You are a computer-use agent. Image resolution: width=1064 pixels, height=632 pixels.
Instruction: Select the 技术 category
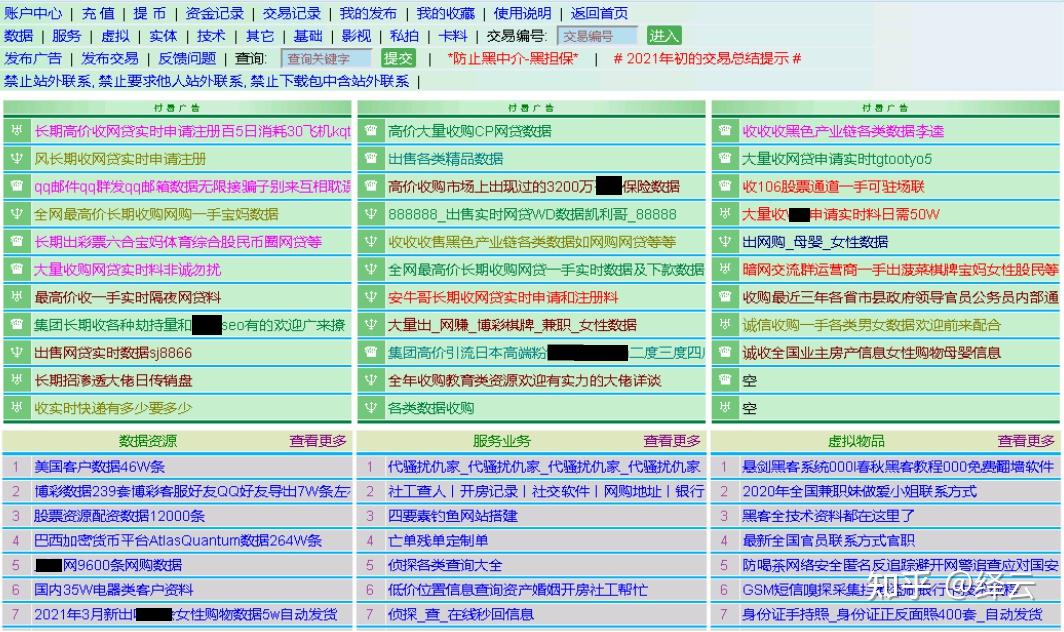[x=211, y=36]
